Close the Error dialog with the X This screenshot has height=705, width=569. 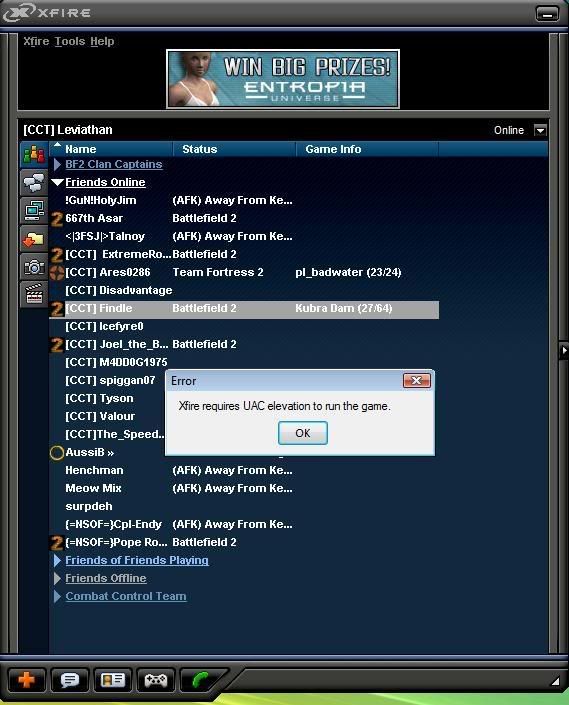click(x=417, y=381)
